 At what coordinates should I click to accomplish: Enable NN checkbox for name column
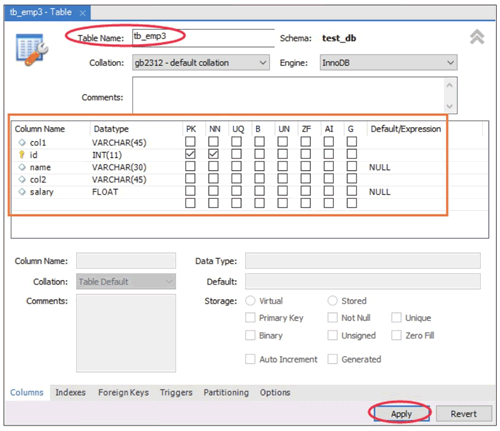point(213,166)
